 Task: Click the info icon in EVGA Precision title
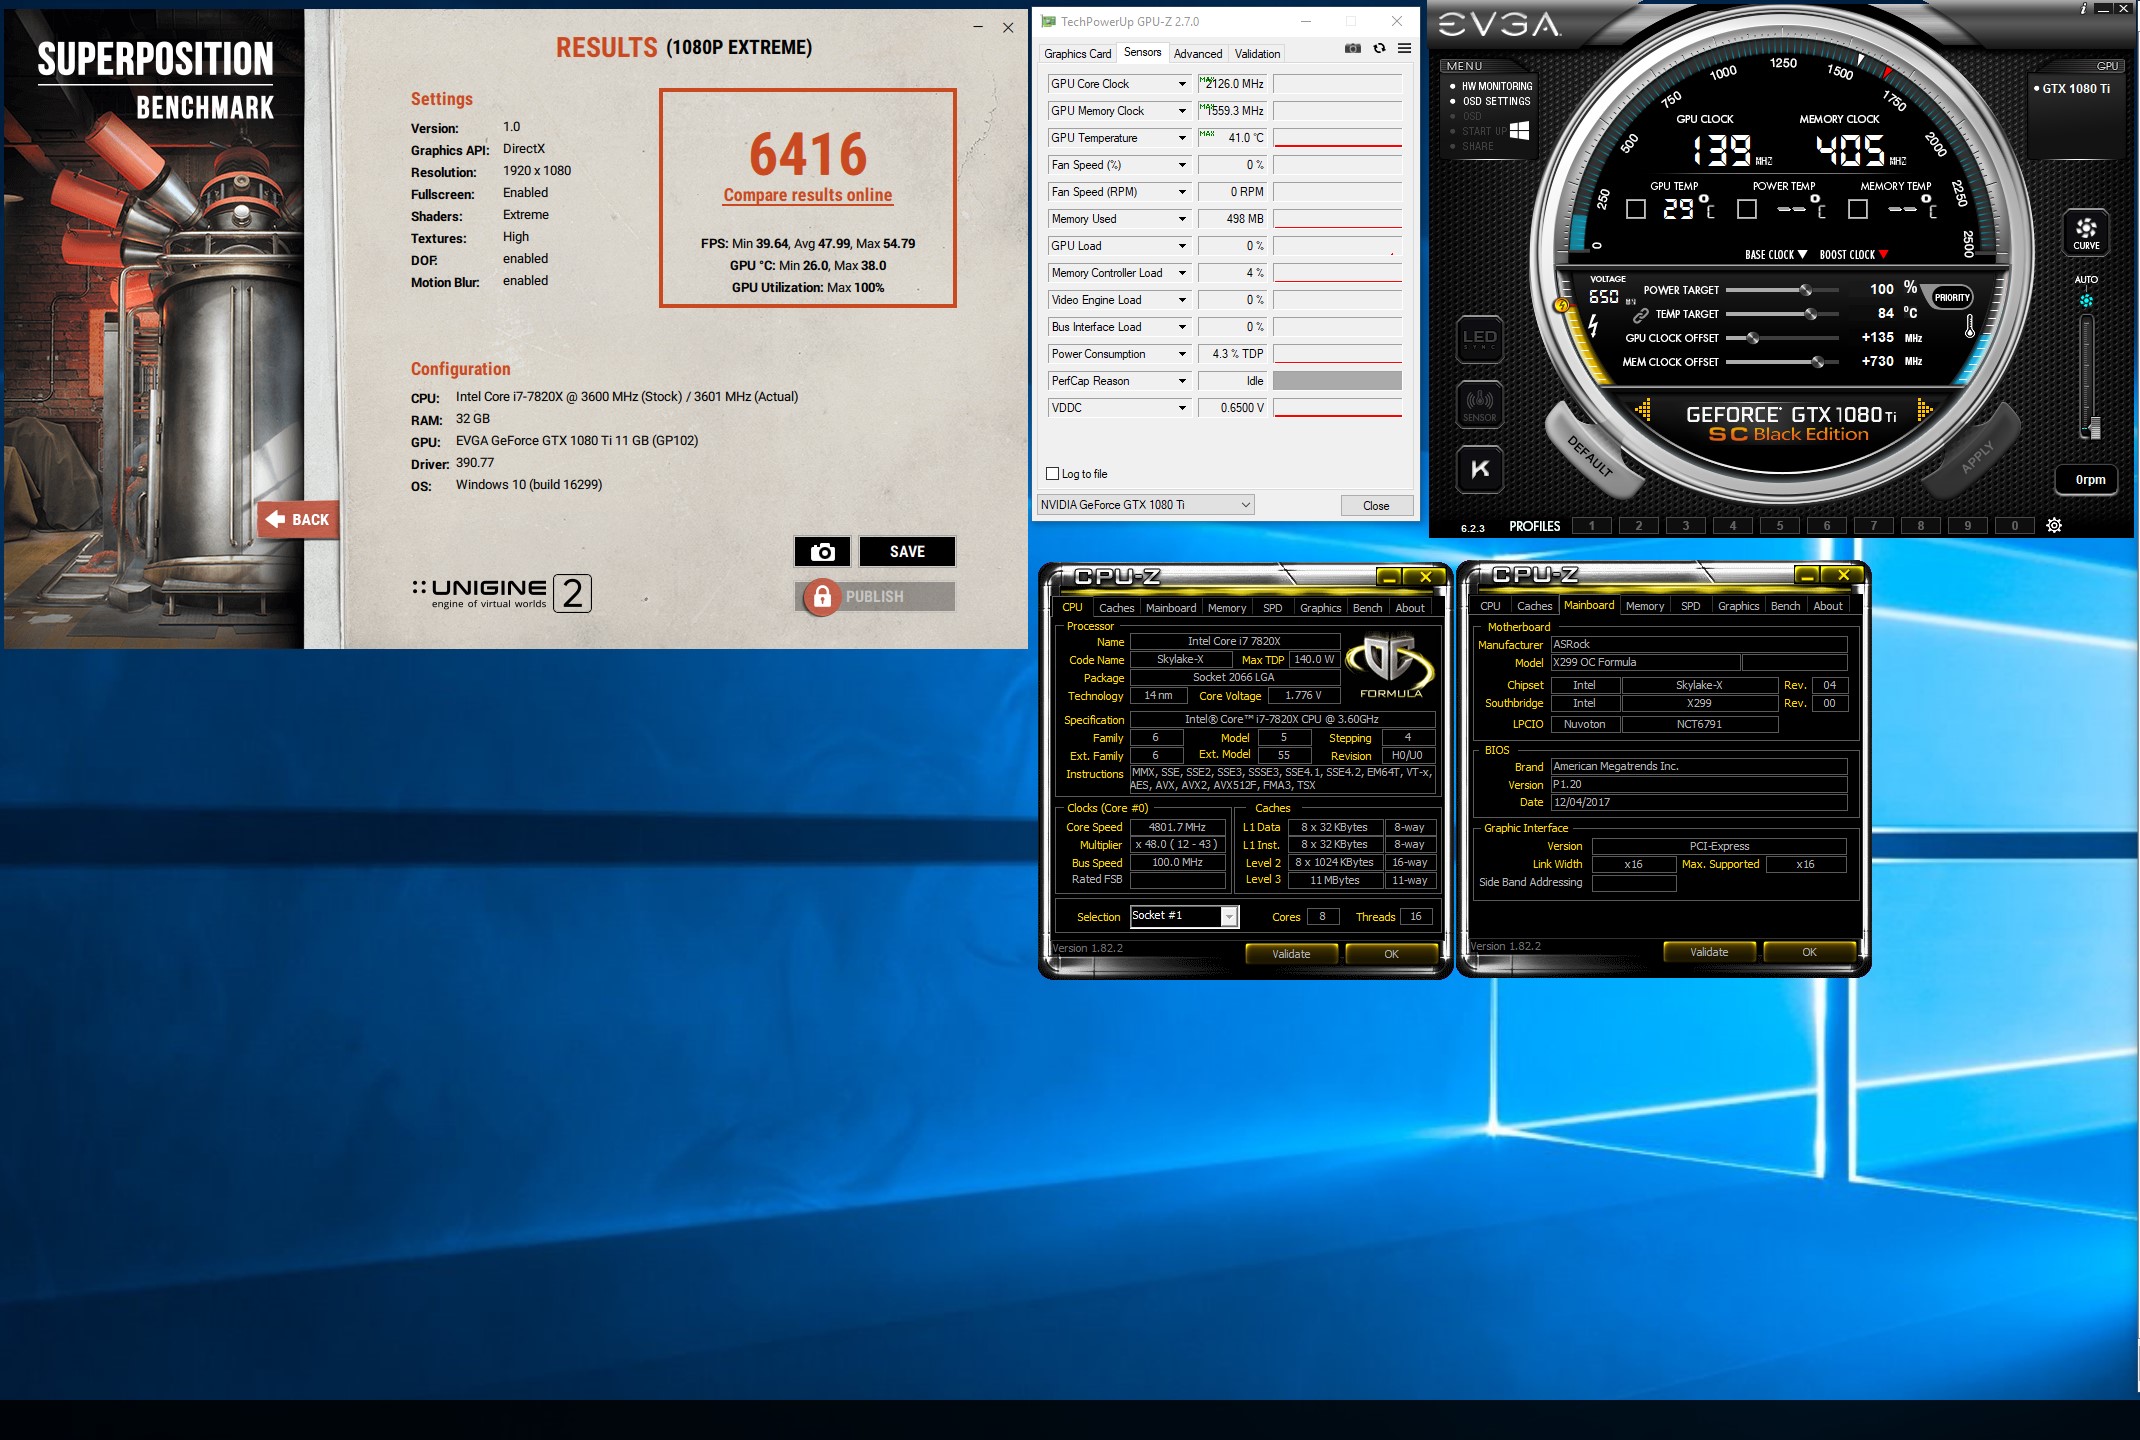pos(2084,8)
